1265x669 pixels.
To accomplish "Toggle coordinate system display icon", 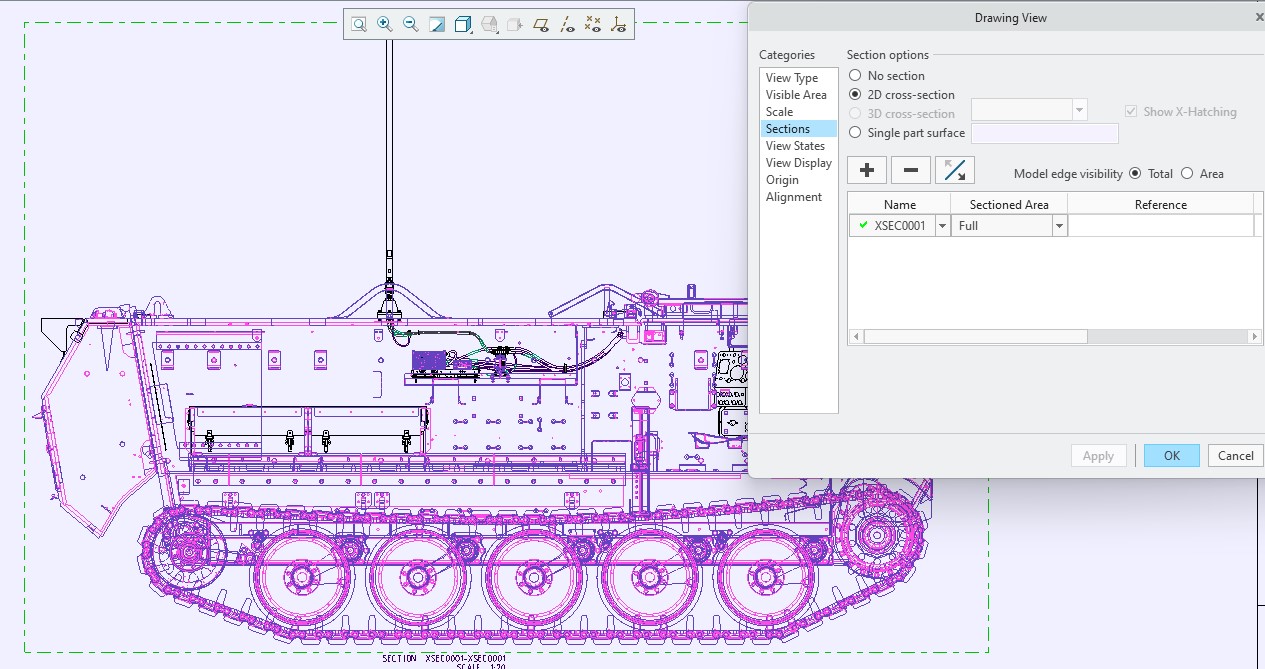I will (x=619, y=24).
